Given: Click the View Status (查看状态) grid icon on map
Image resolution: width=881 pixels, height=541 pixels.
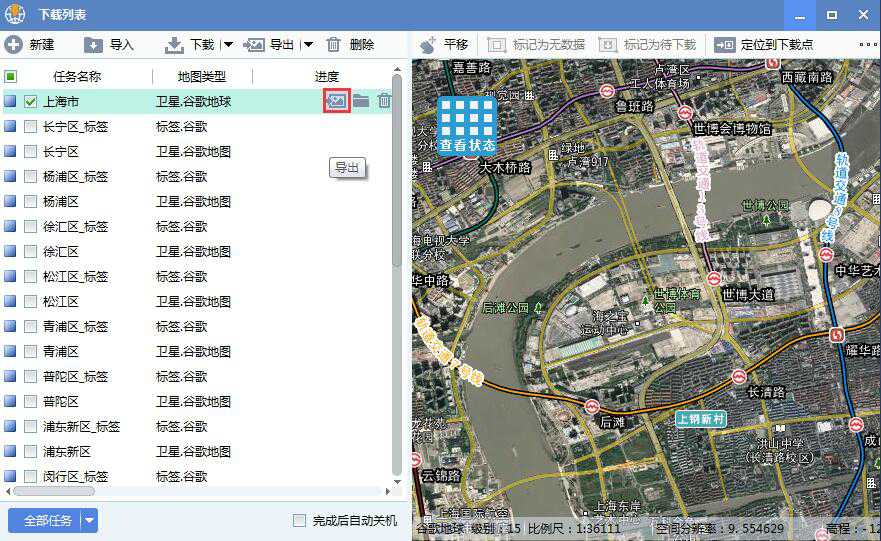Looking at the screenshot, I should [466, 125].
